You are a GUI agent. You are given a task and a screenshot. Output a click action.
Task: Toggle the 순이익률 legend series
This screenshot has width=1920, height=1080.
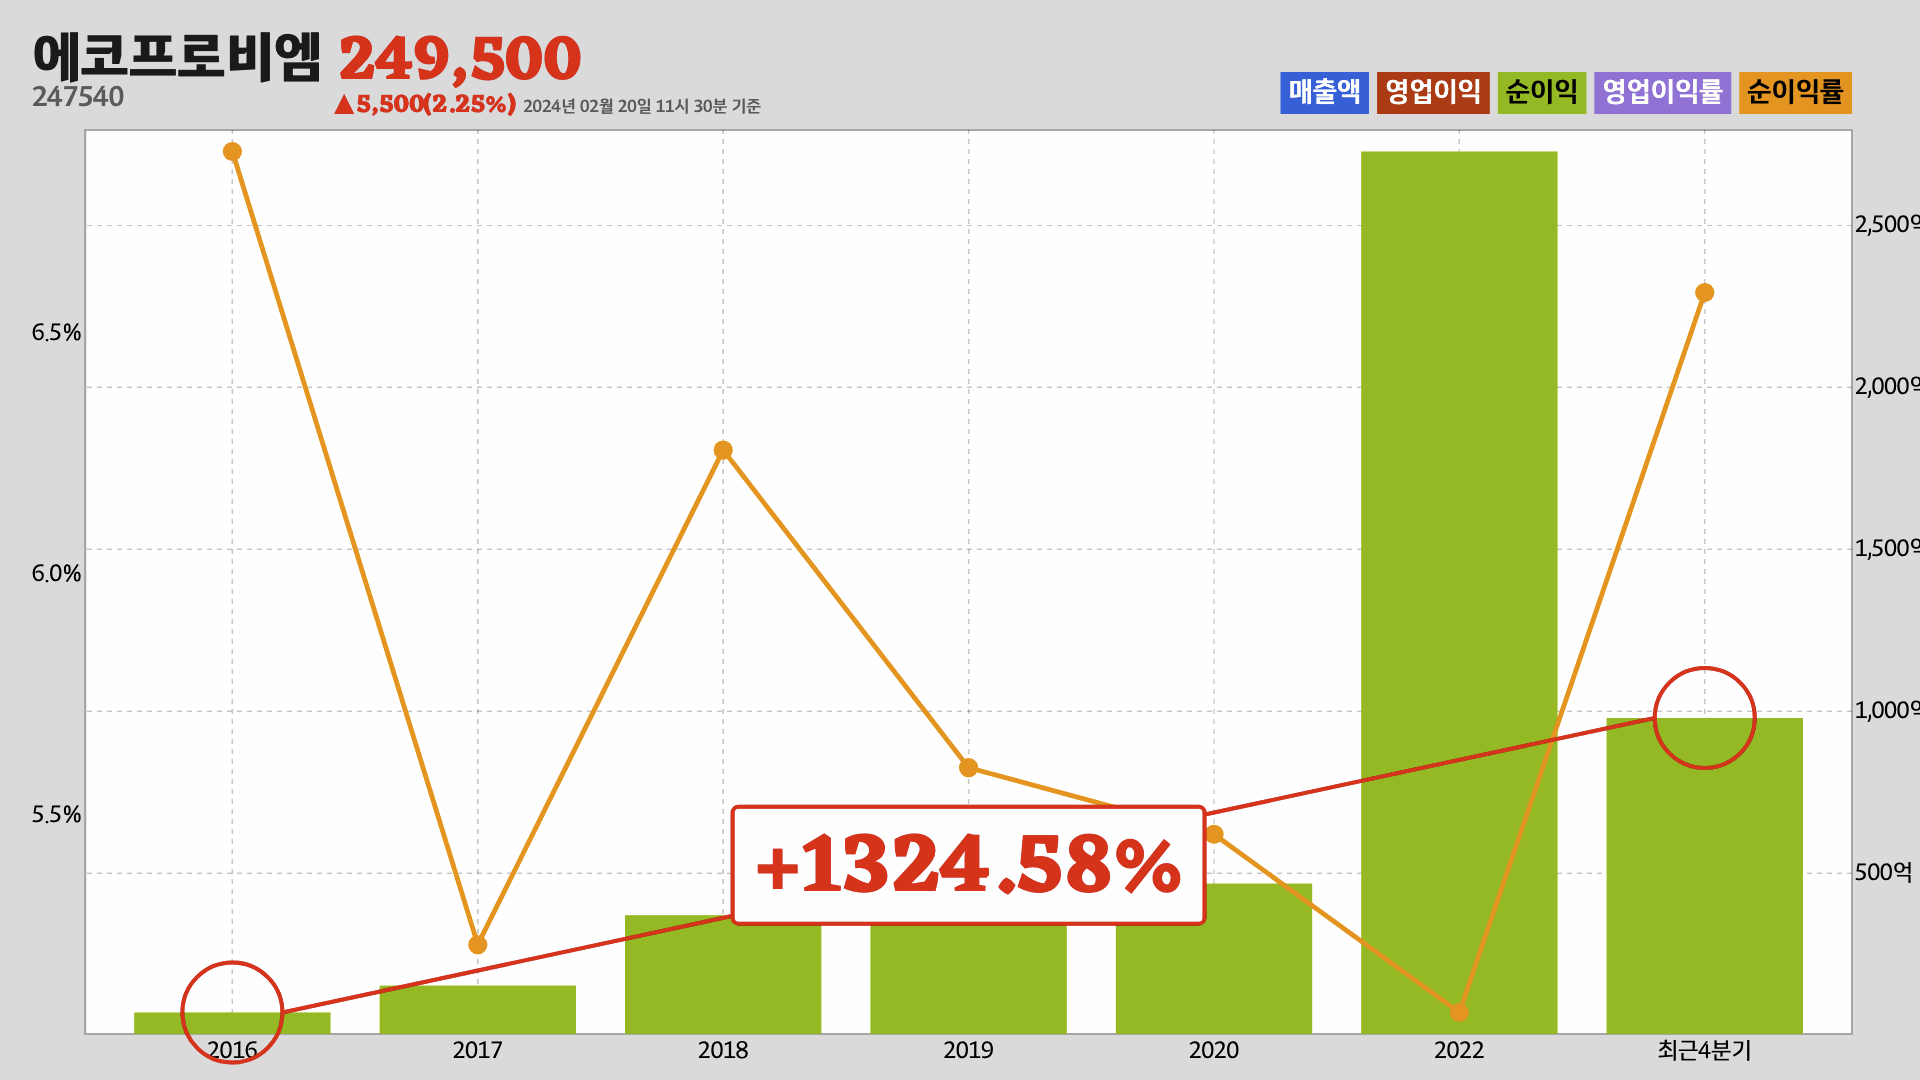pos(1795,92)
